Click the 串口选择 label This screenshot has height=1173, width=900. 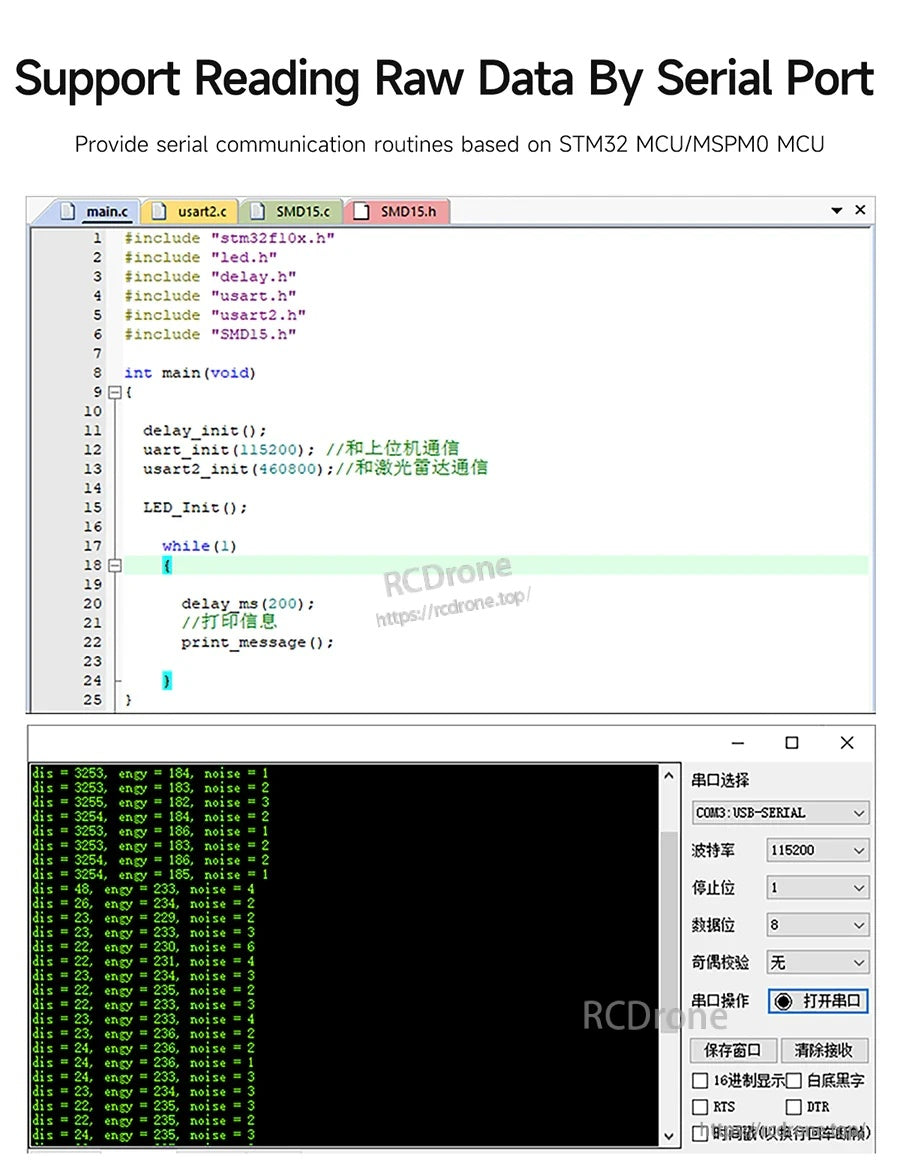click(720, 780)
